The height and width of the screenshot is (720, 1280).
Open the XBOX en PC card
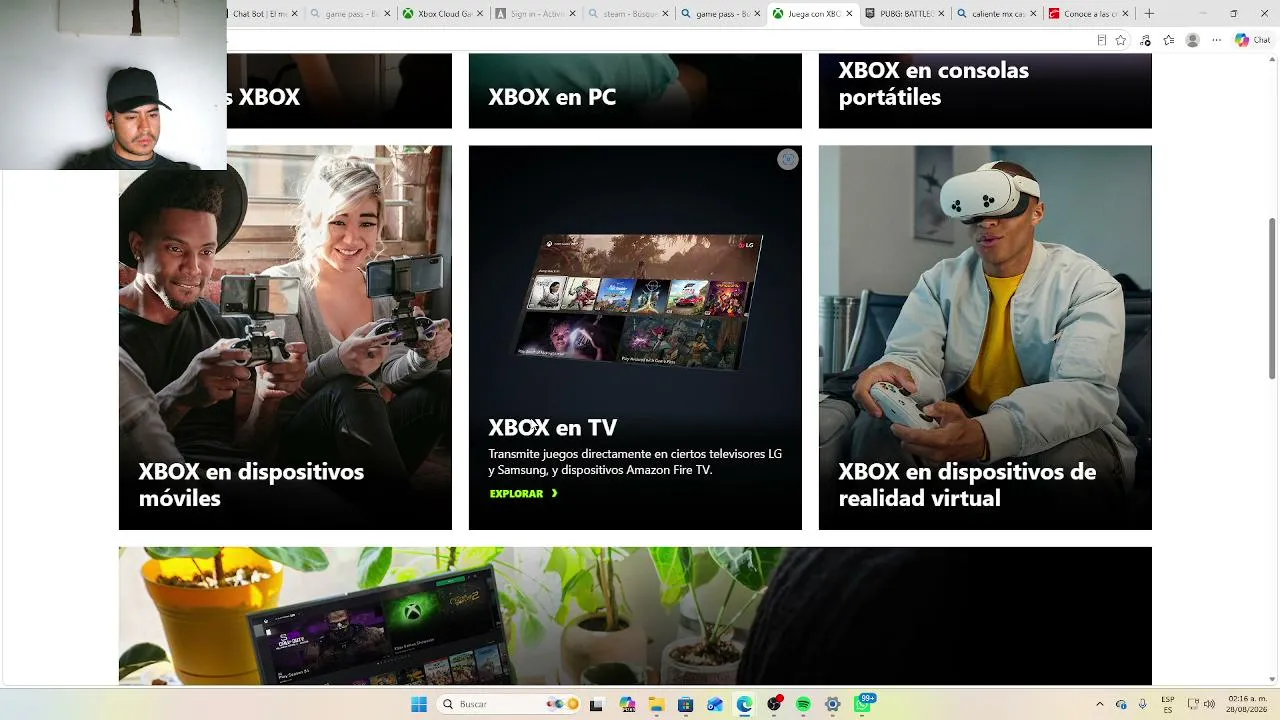pyautogui.click(x=635, y=91)
